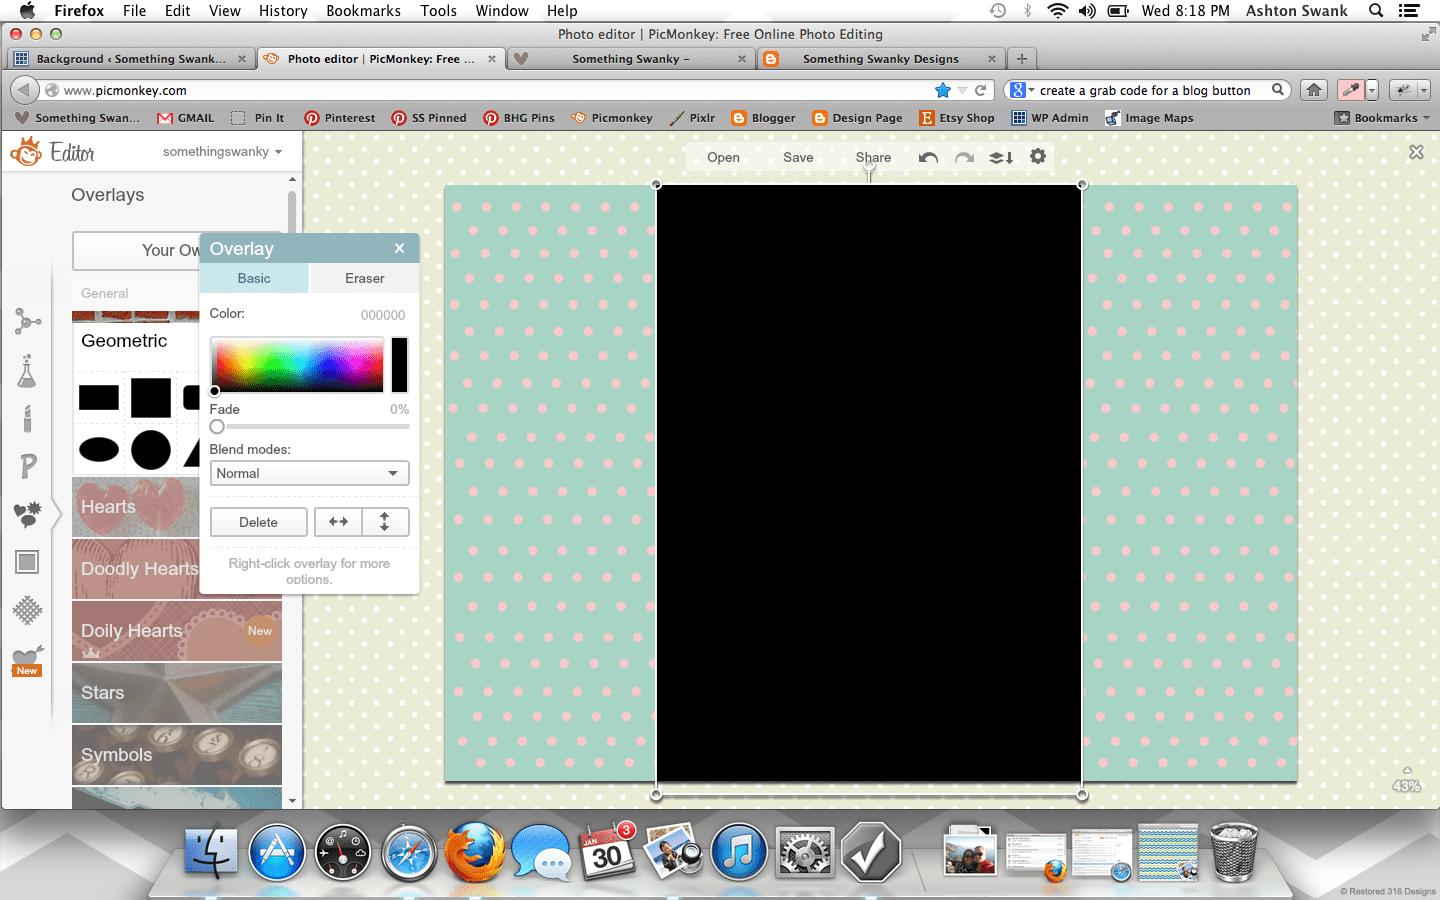Click the undo arrow in top toolbar
1440x900 pixels.
pyautogui.click(x=928, y=157)
